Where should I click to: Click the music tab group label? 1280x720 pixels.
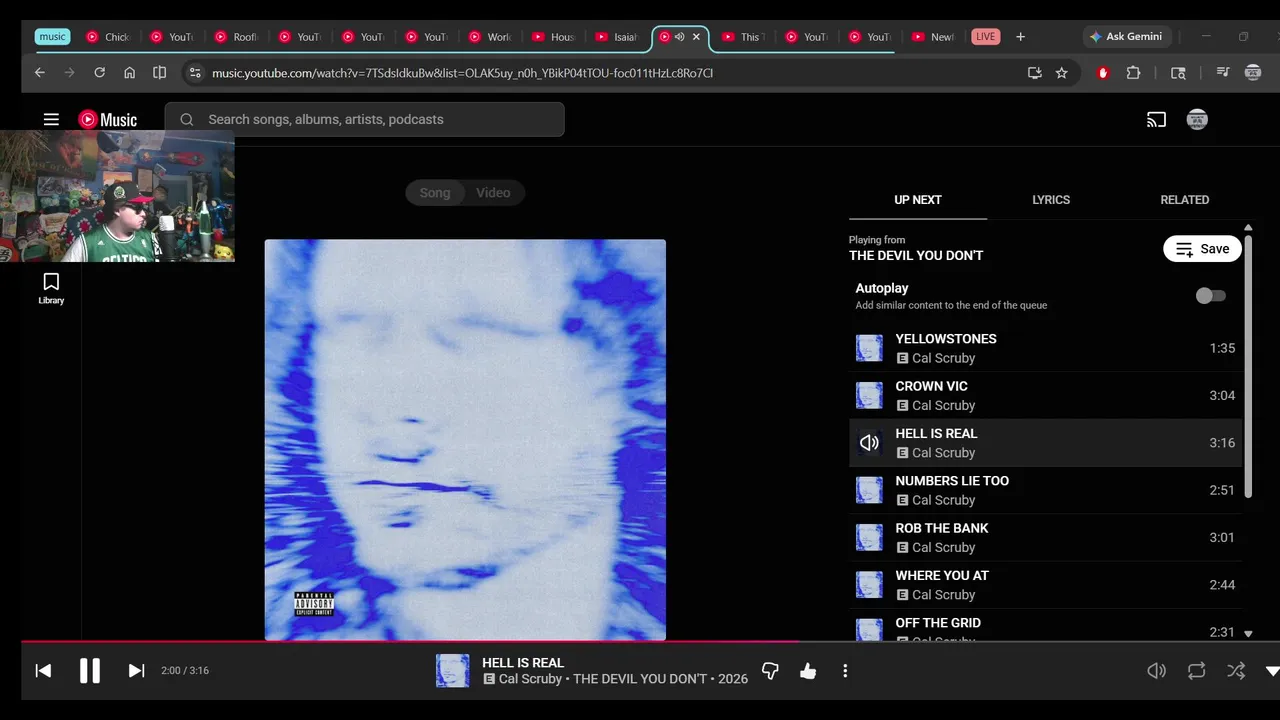pos(52,37)
